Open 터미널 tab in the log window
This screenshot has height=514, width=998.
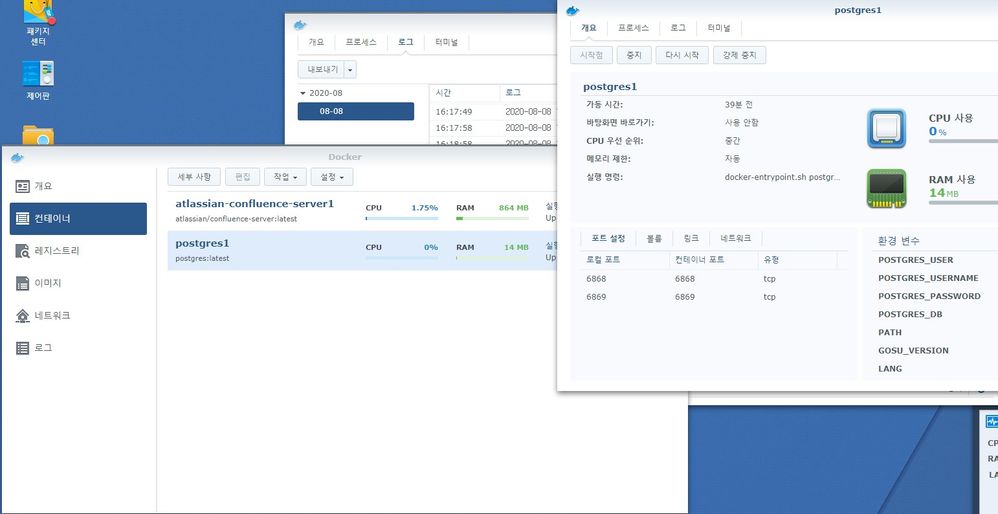pyautogui.click(x=447, y=43)
